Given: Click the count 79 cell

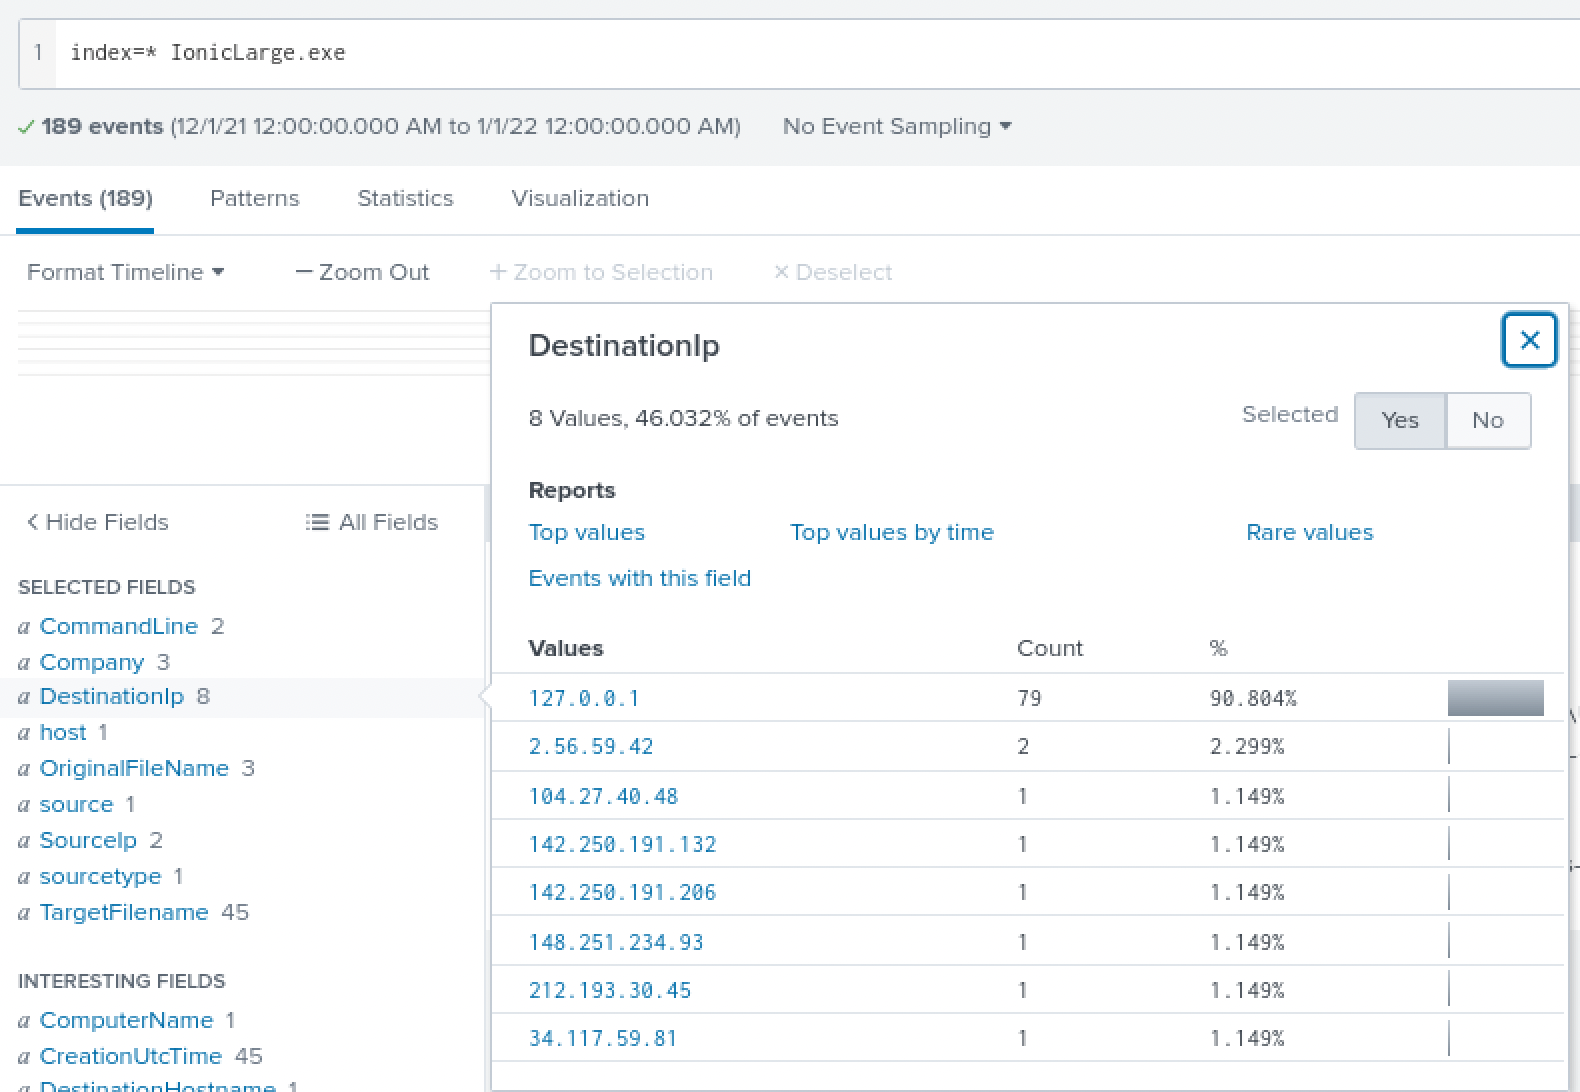Looking at the screenshot, I should (x=1030, y=698).
